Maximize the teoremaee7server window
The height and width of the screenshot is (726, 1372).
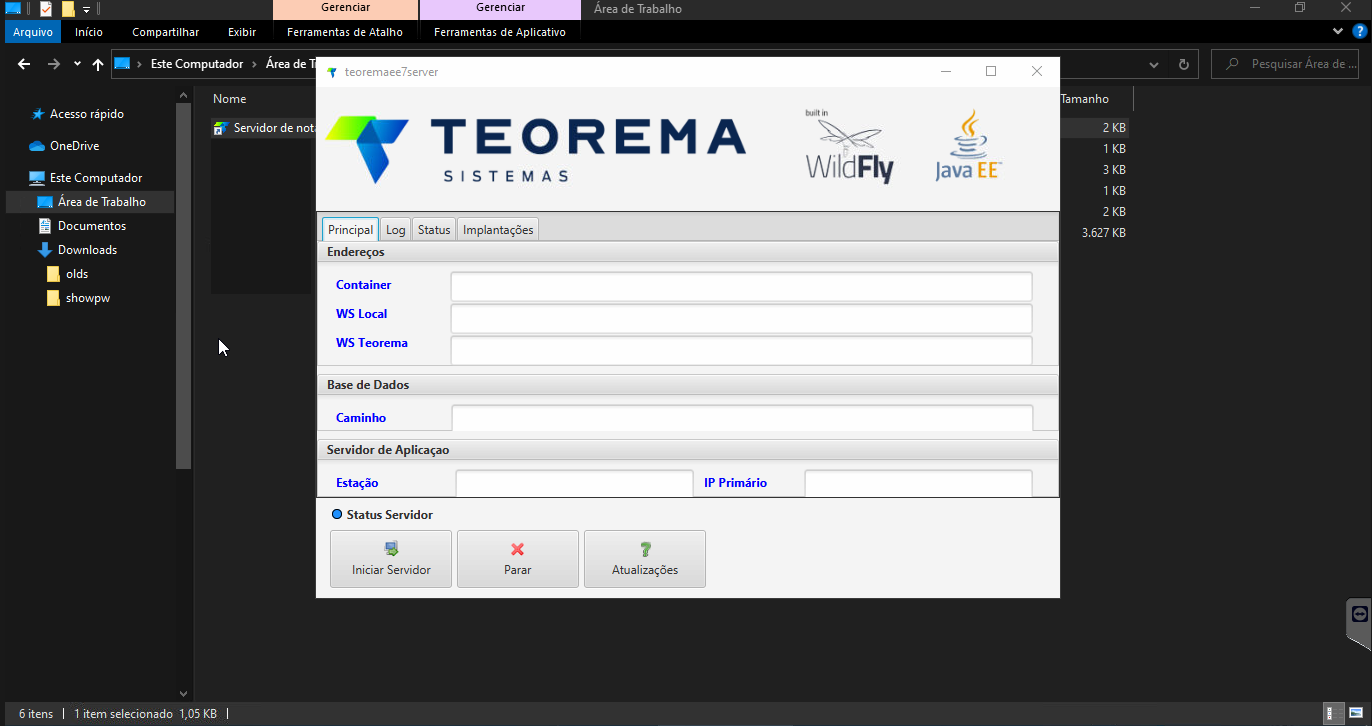coord(991,71)
